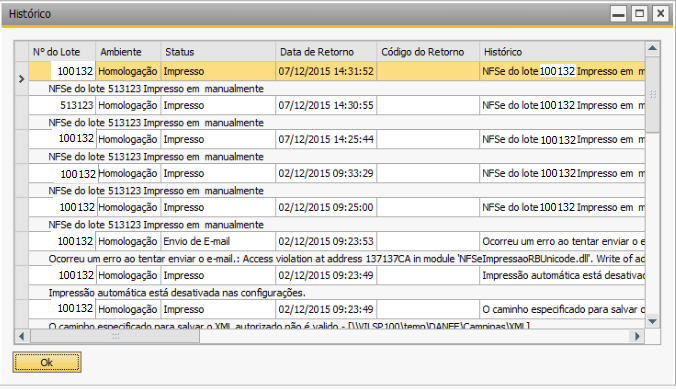Select the date cell 07/12/2015 14:30:55
Image resolution: width=676 pixels, height=389 pixels.
pyautogui.click(x=326, y=105)
